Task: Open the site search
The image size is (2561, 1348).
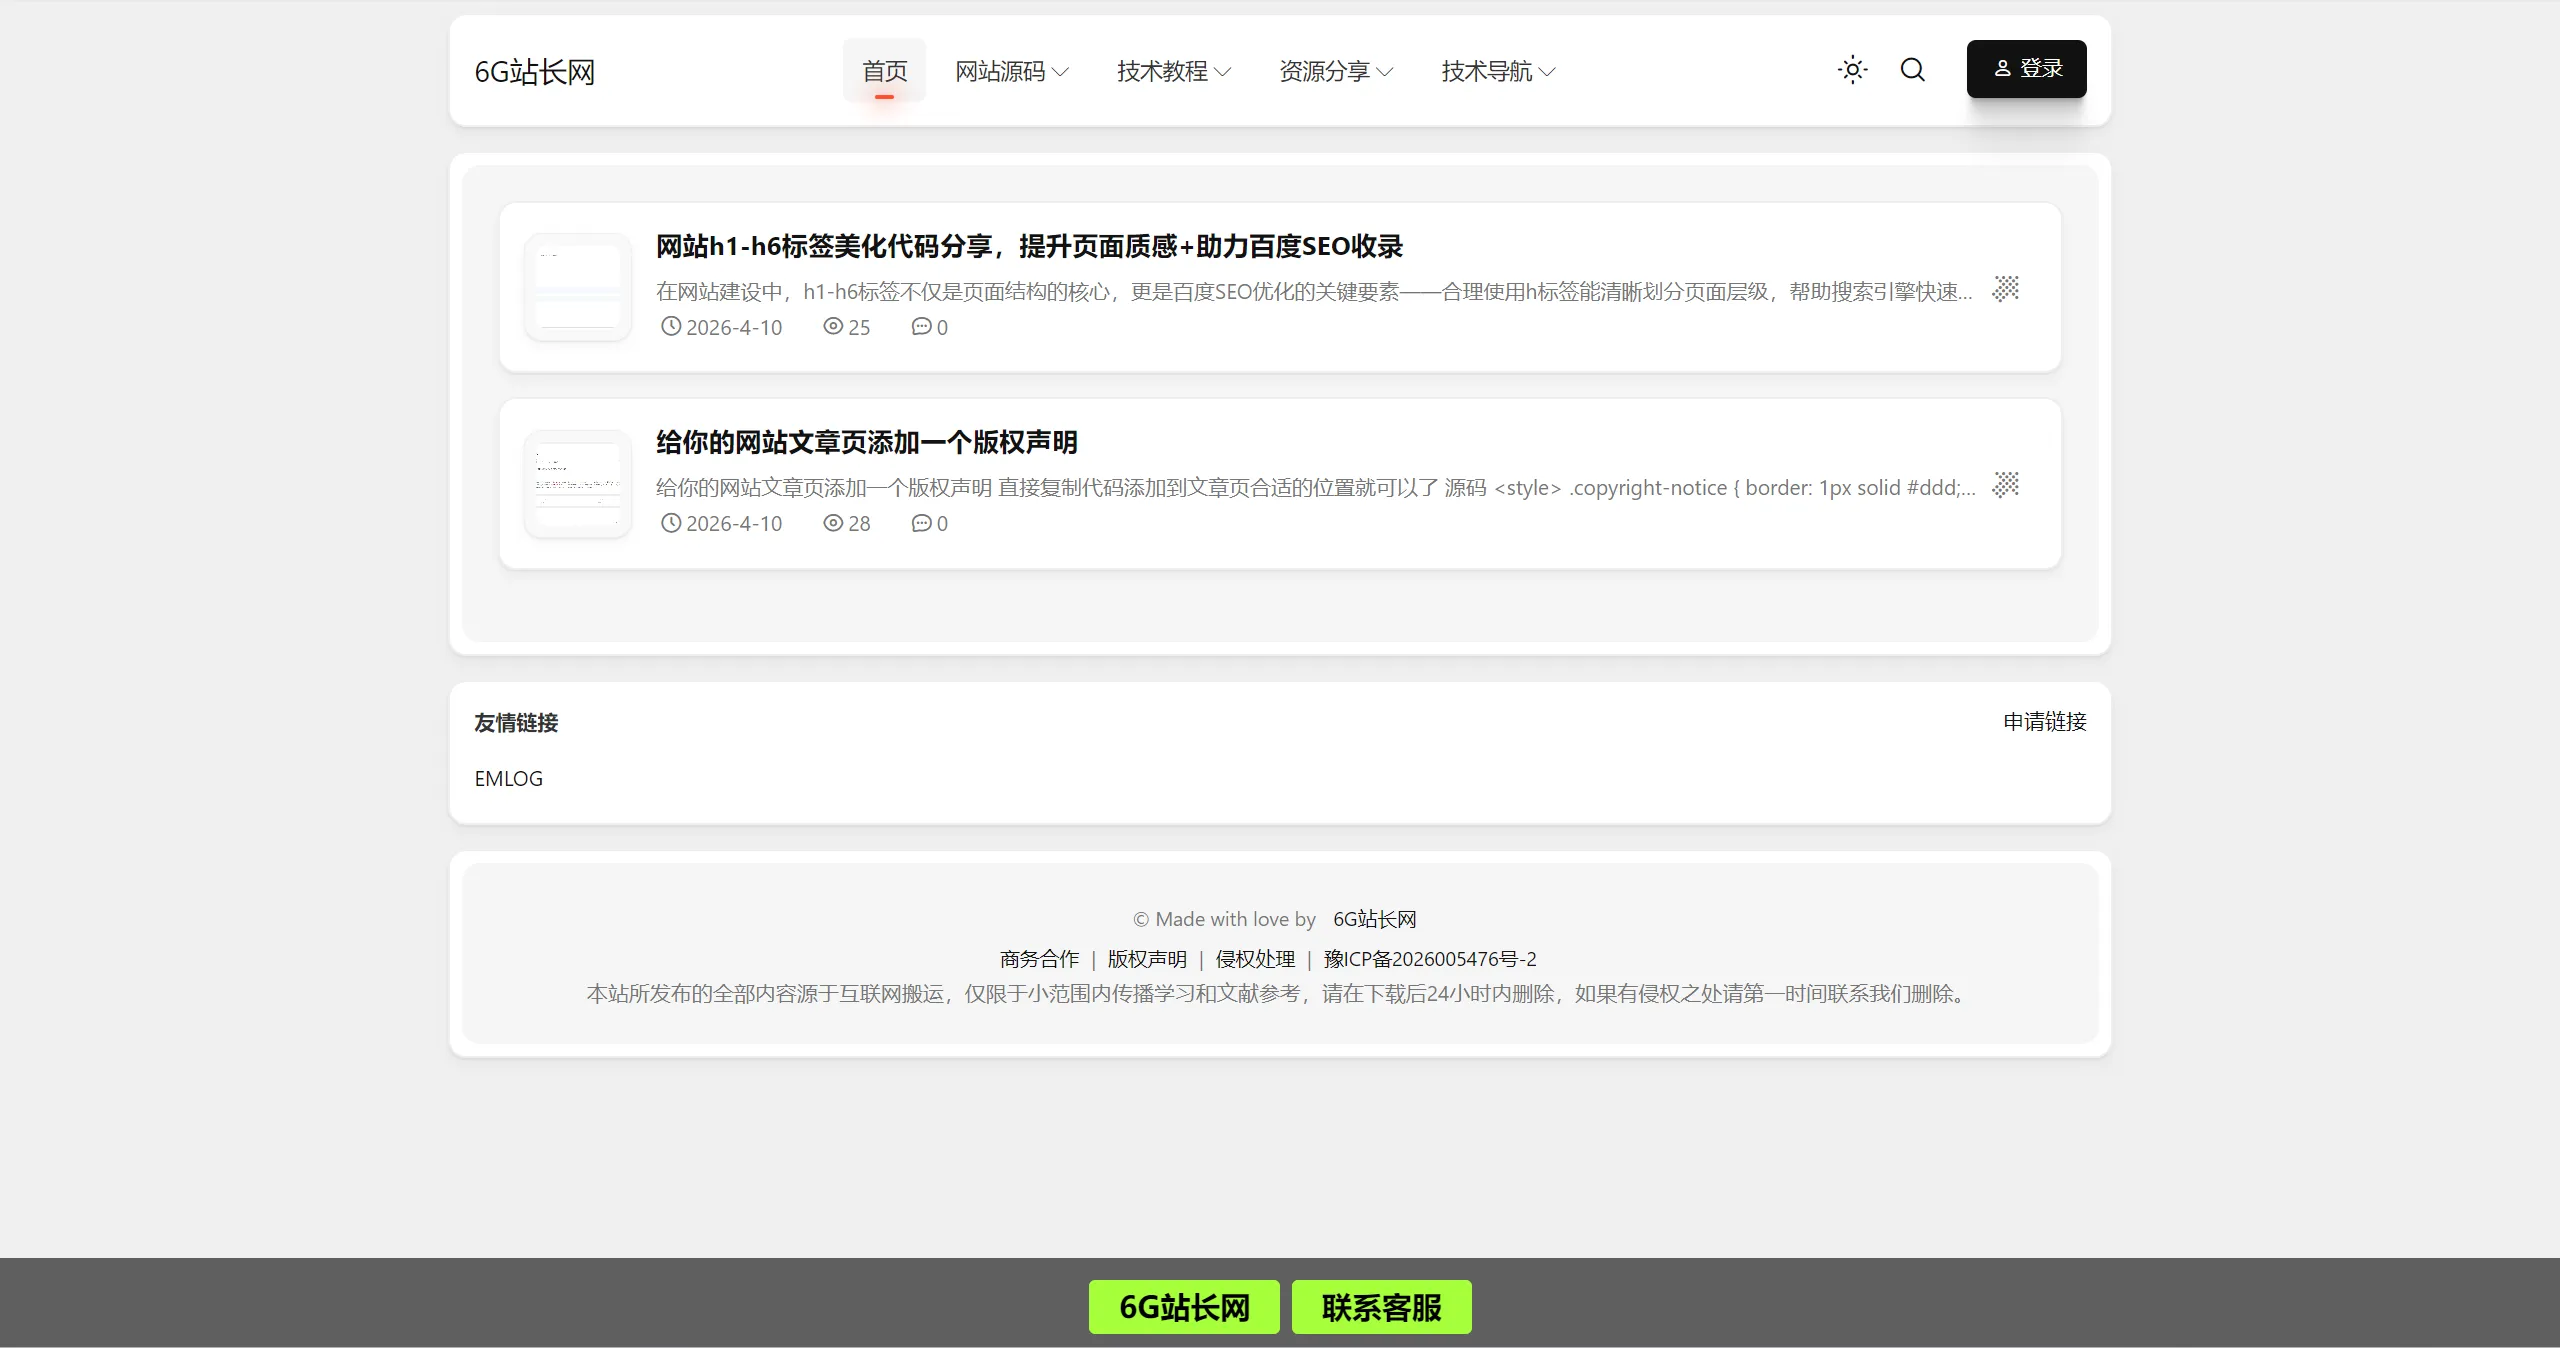Action: point(1911,70)
